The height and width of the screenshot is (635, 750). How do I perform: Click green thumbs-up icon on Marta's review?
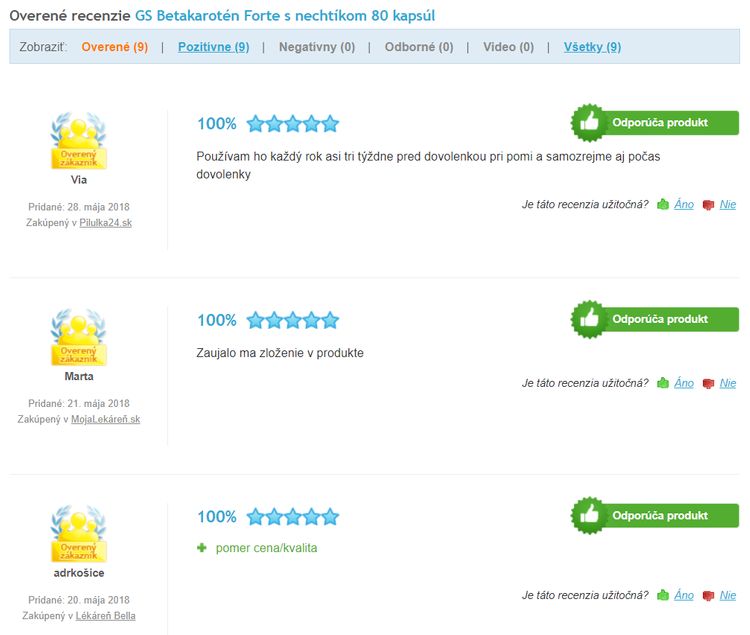(x=663, y=383)
